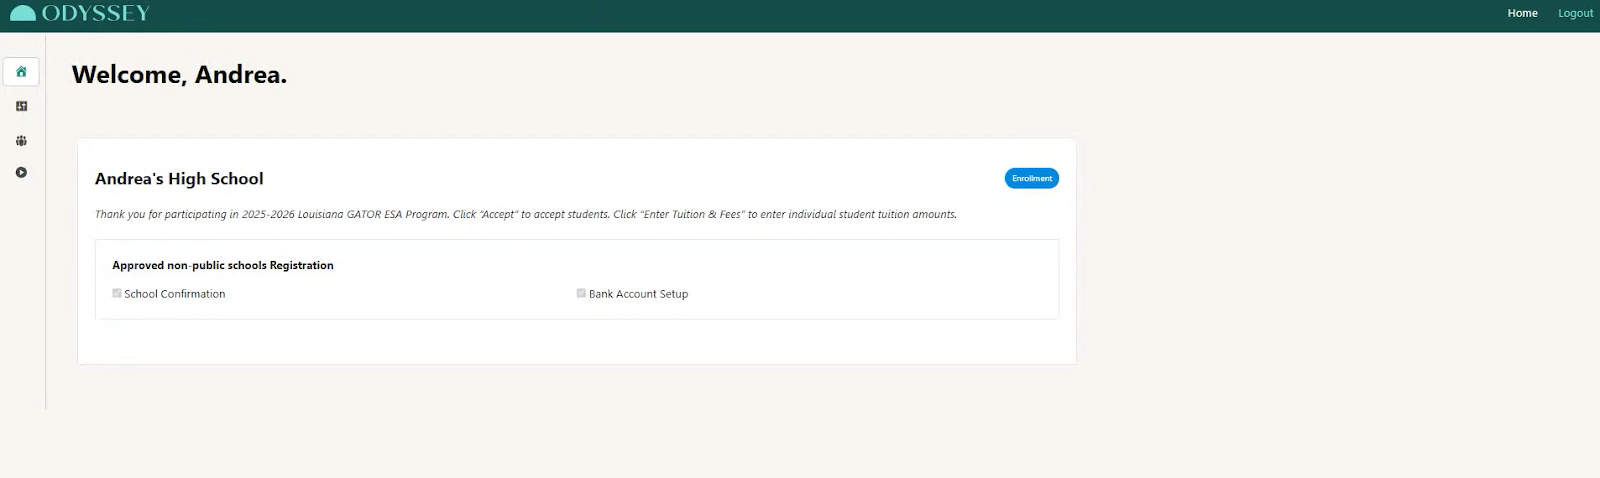Open the people group icon in sidebar

tap(21, 141)
